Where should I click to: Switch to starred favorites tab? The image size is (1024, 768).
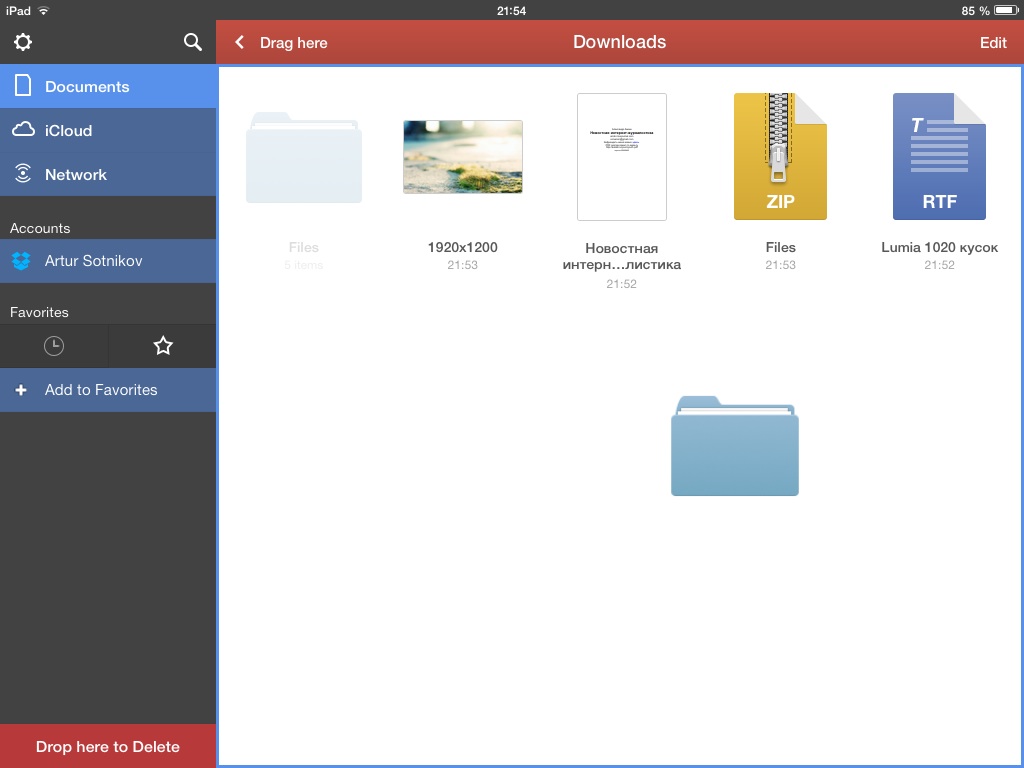point(163,346)
